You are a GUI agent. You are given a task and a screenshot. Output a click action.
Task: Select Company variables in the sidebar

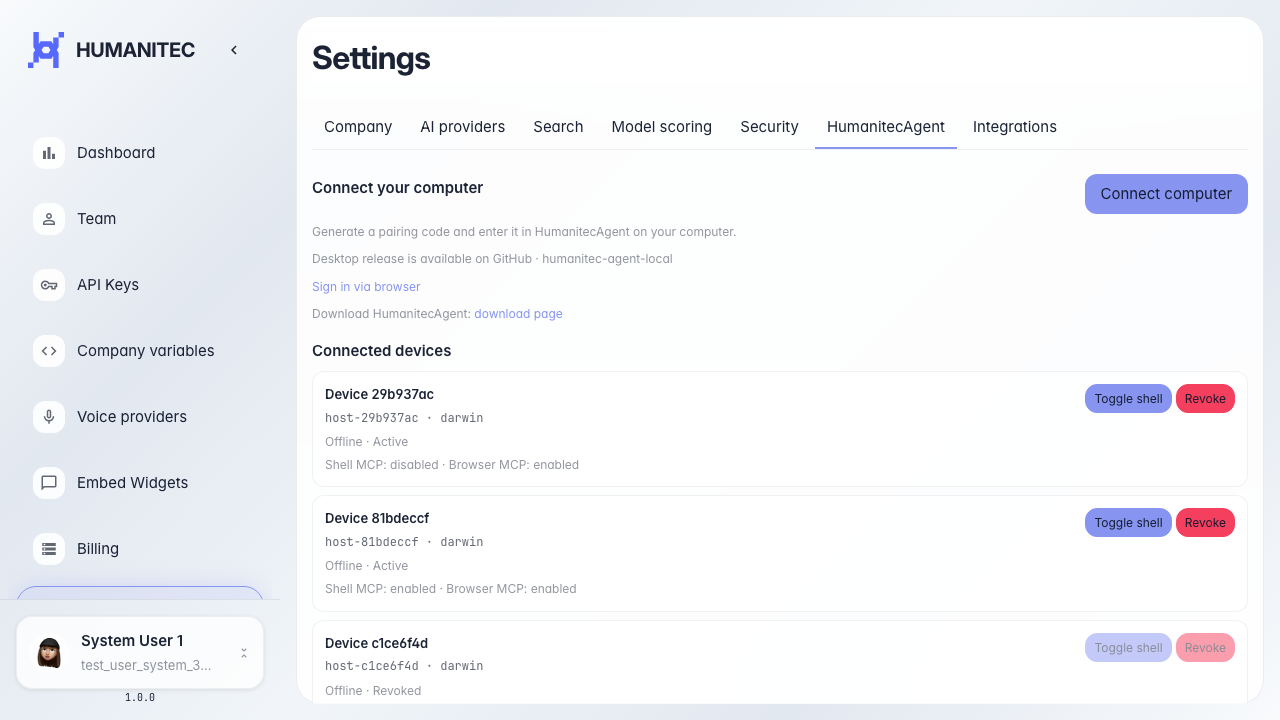point(140,351)
